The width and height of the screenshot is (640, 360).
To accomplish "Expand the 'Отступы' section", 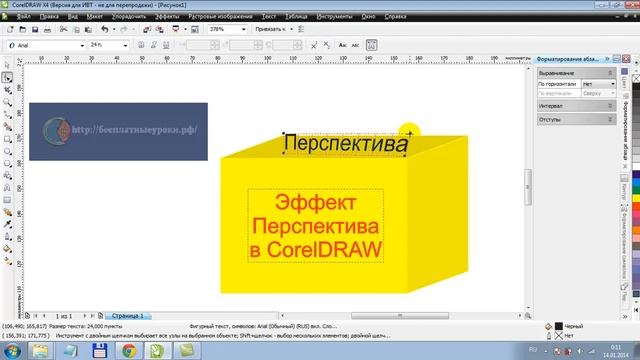I will pos(576,120).
